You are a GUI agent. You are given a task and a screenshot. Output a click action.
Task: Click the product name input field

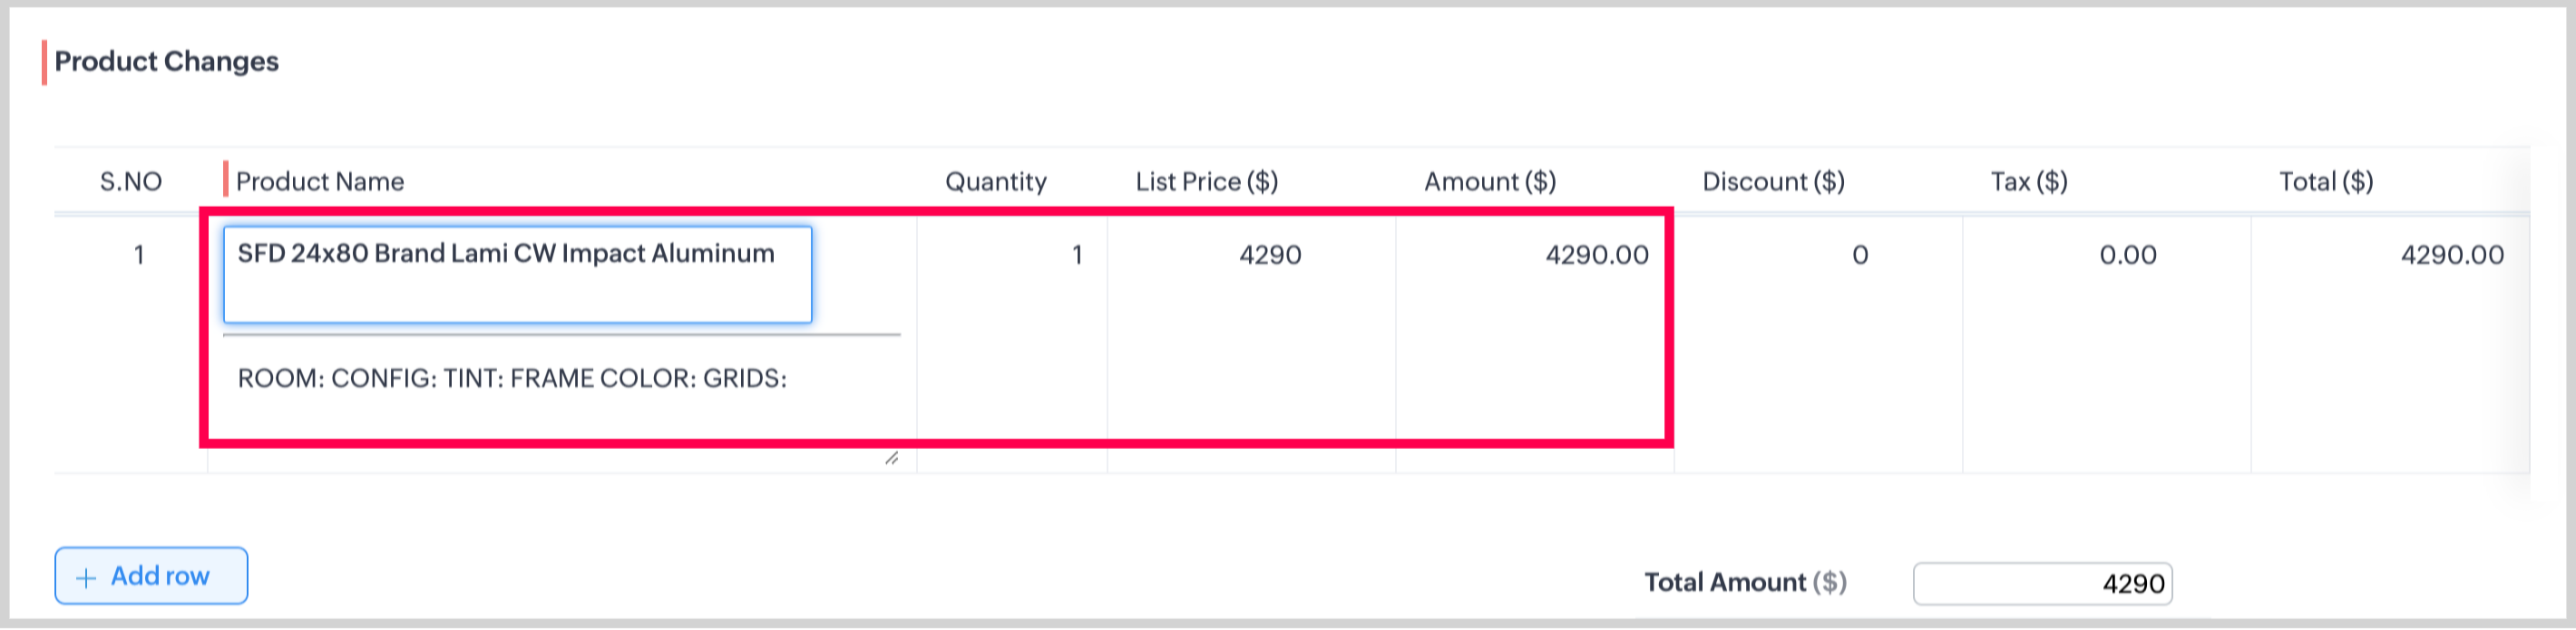[517, 274]
